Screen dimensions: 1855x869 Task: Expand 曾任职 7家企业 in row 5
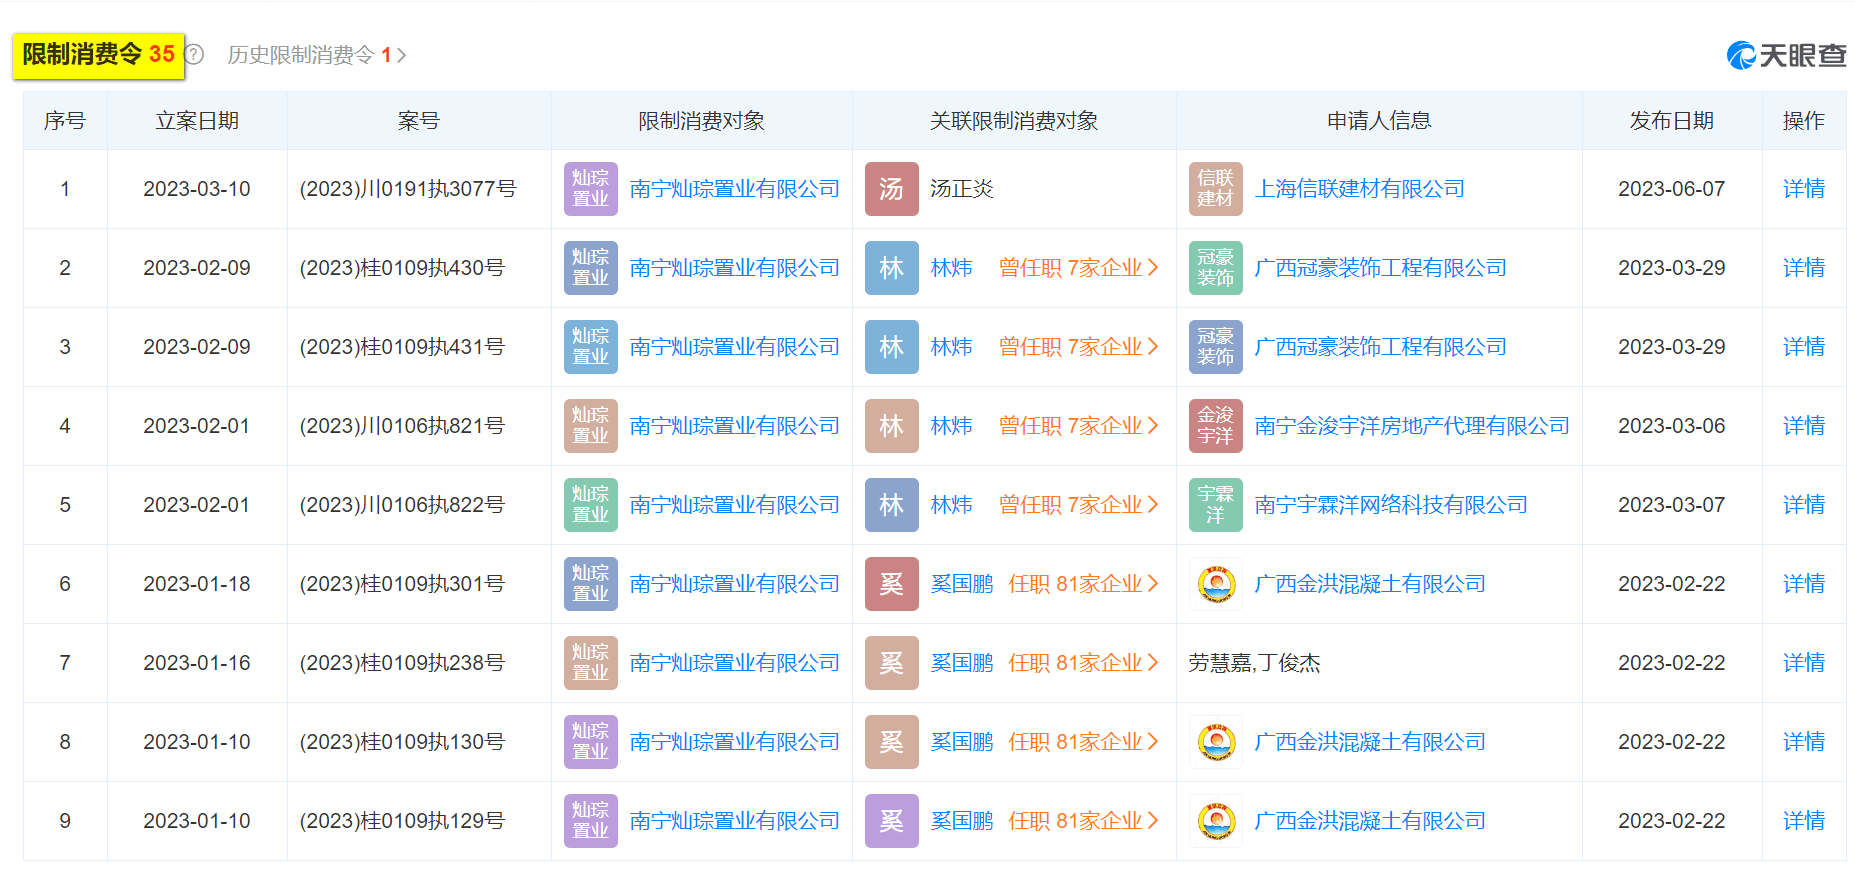click(x=1078, y=505)
